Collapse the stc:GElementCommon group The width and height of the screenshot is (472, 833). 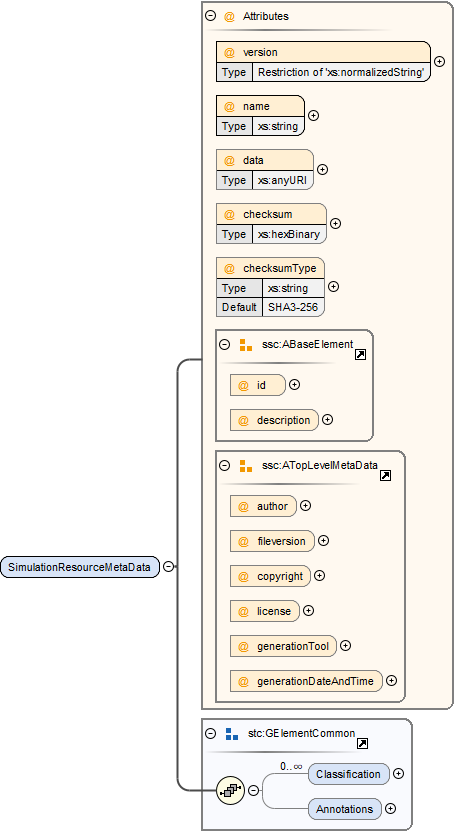(210, 734)
